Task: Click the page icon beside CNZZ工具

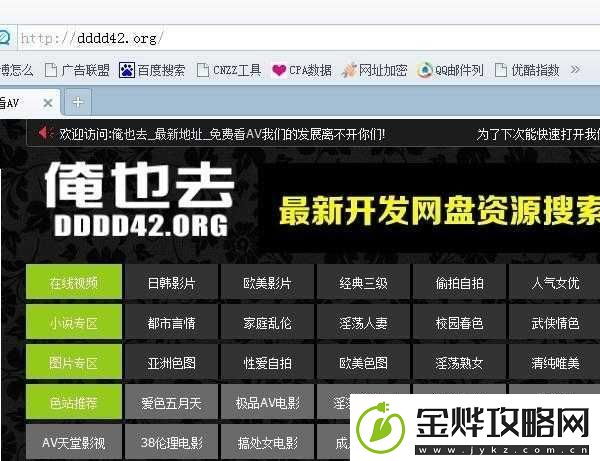Action: click(202, 70)
